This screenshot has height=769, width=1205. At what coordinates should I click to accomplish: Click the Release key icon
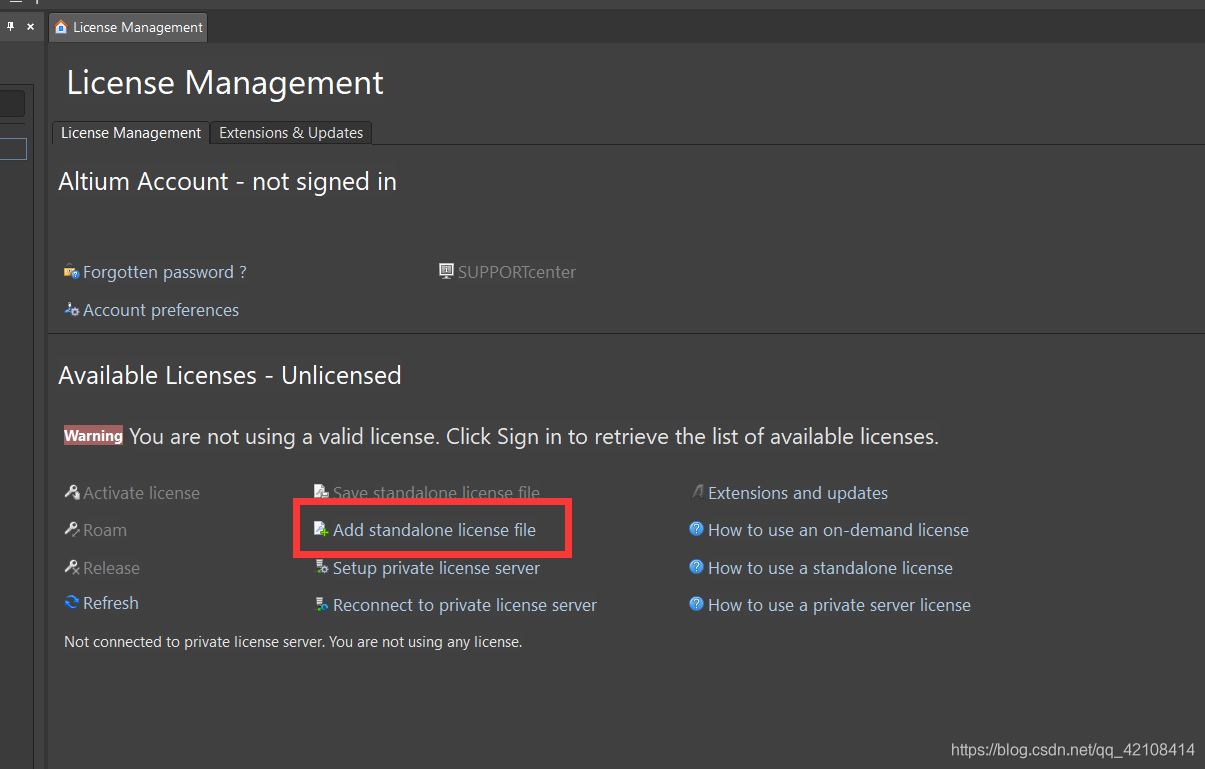point(71,567)
